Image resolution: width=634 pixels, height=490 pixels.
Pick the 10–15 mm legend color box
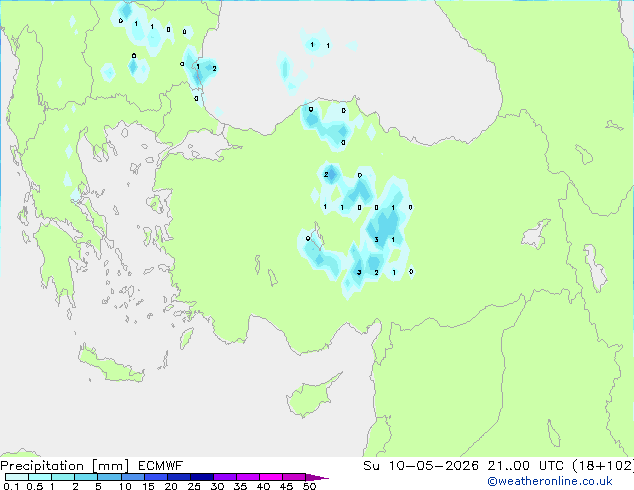pos(133,477)
